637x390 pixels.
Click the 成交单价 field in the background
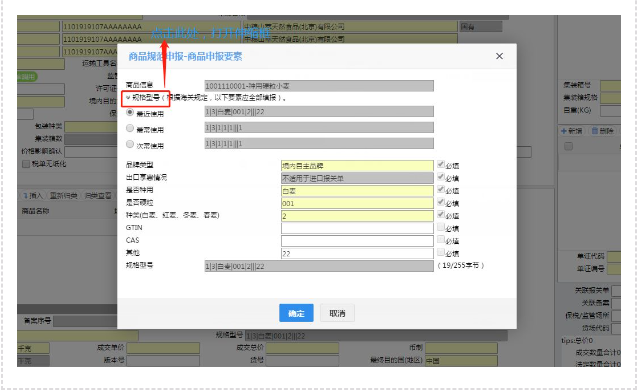(163, 348)
